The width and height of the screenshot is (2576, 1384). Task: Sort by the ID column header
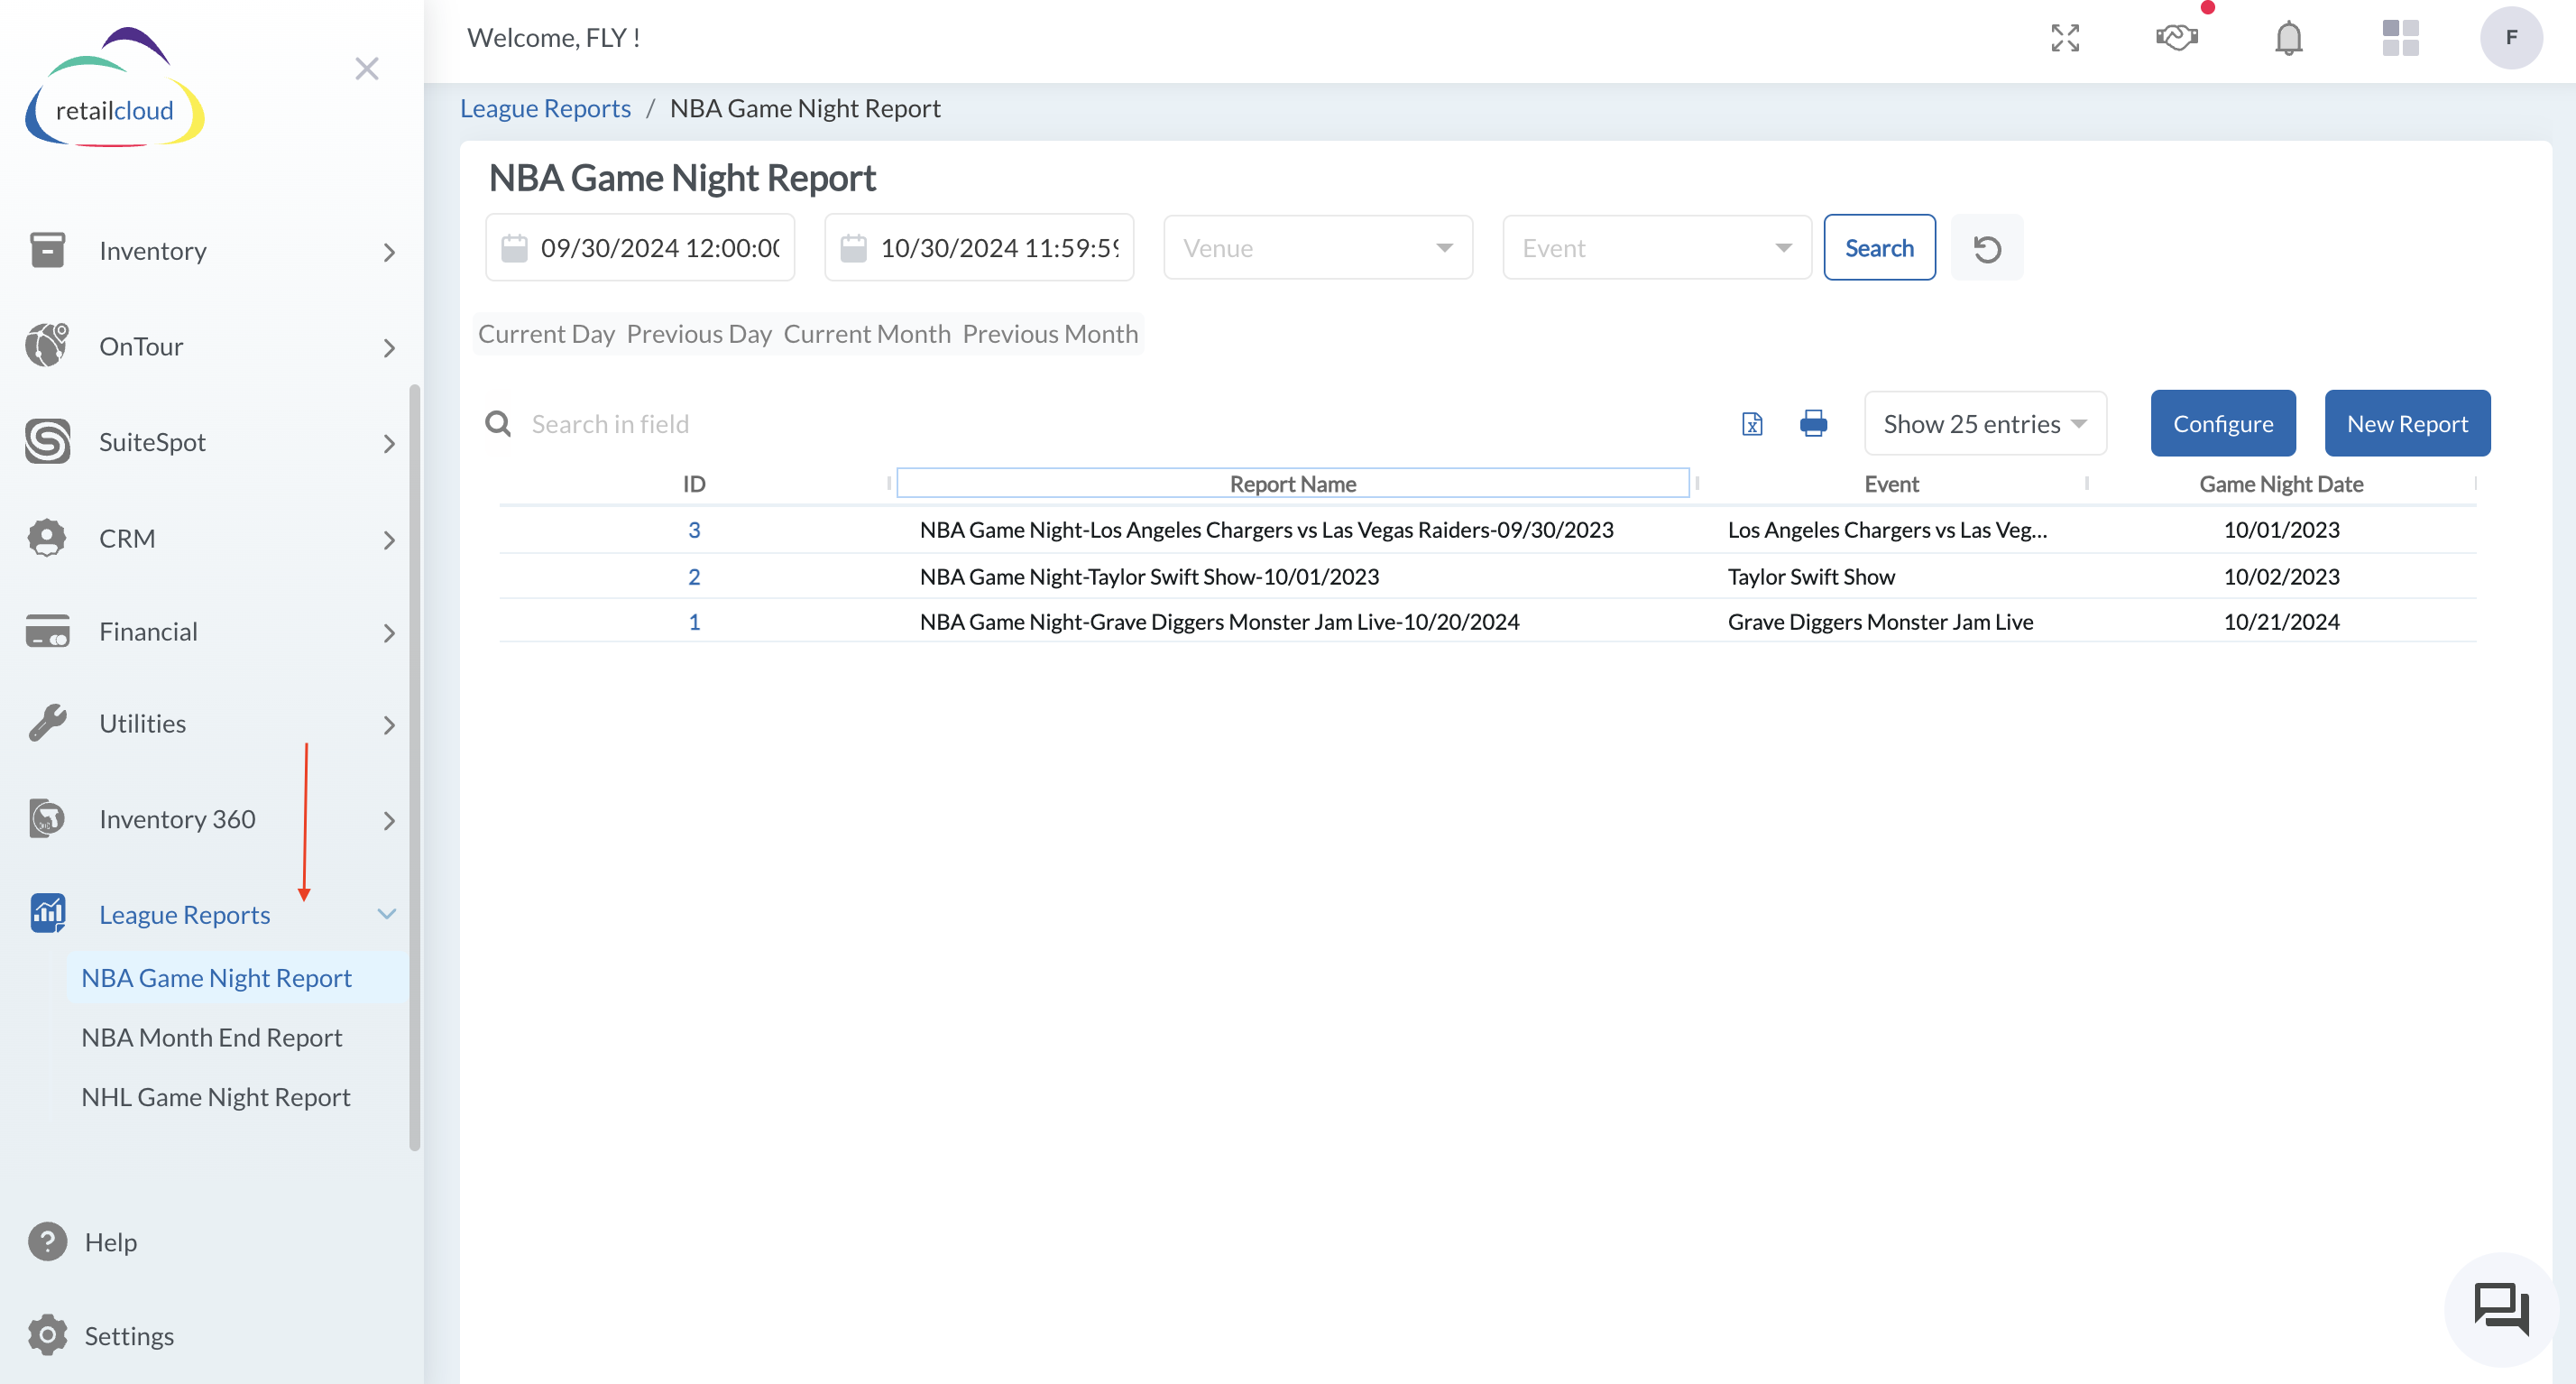point(694,484)
